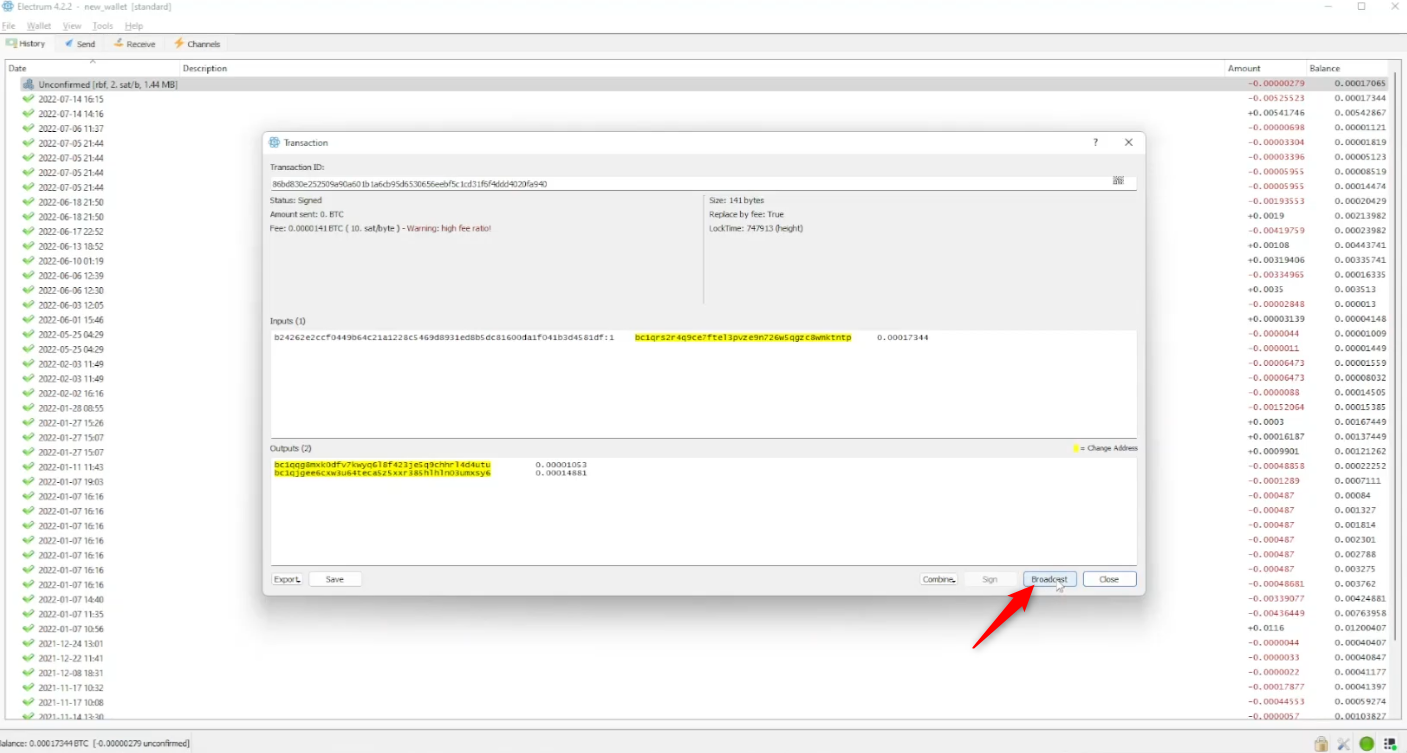Open the Wallet menu
The image size is (1407, 753).
(x=39, y=26)
